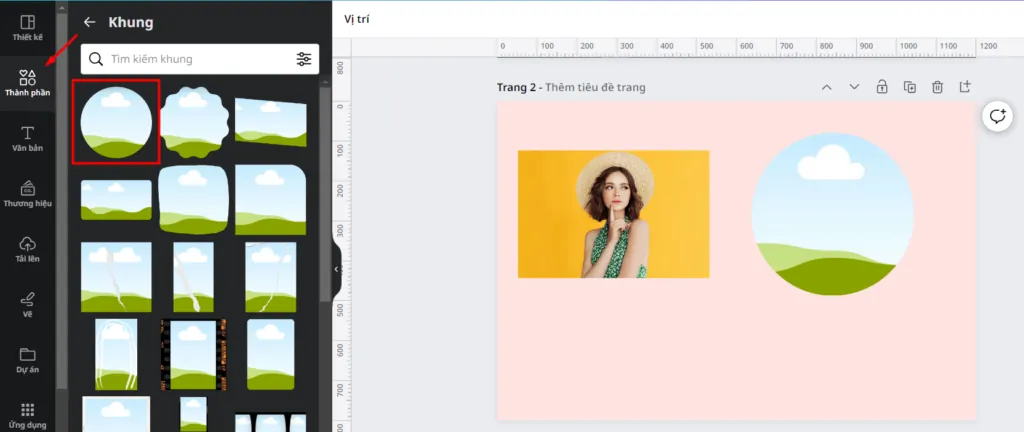
Task: Click the frames panel vertical scrollbar
Action: pos(325,194)
